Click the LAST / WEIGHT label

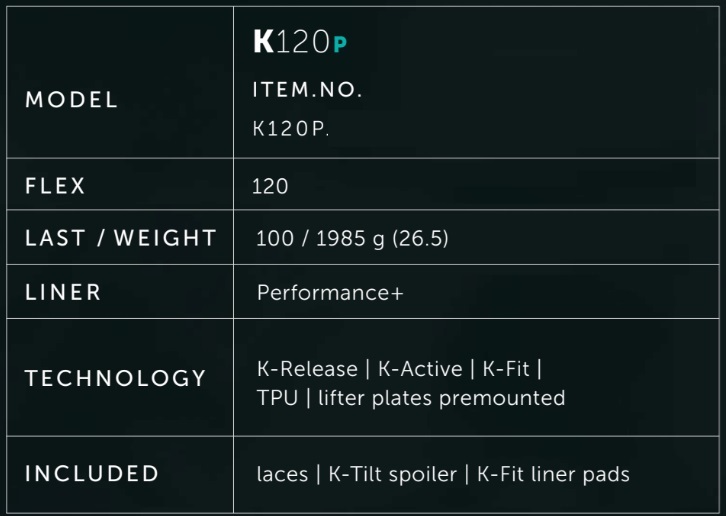pos(121,238)
